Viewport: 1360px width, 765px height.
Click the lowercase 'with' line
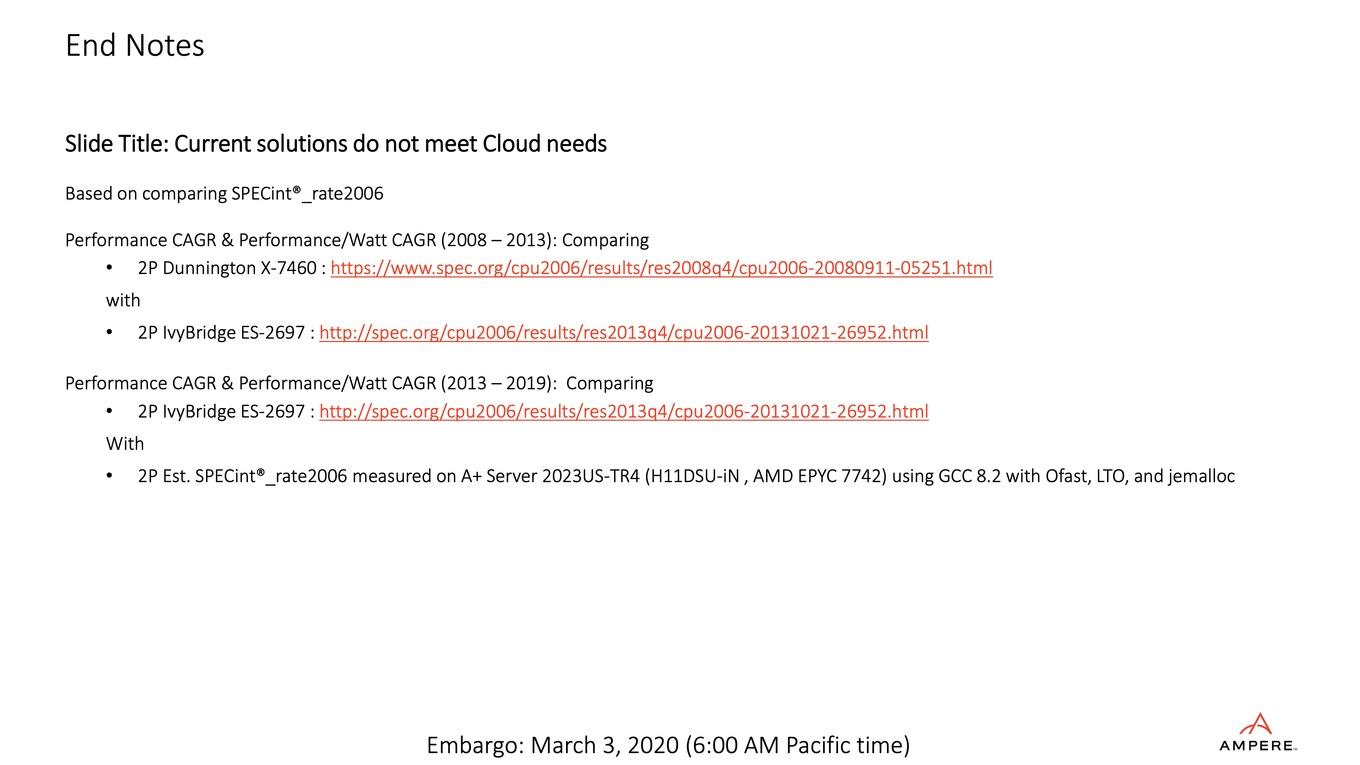(x=123, y=300)
